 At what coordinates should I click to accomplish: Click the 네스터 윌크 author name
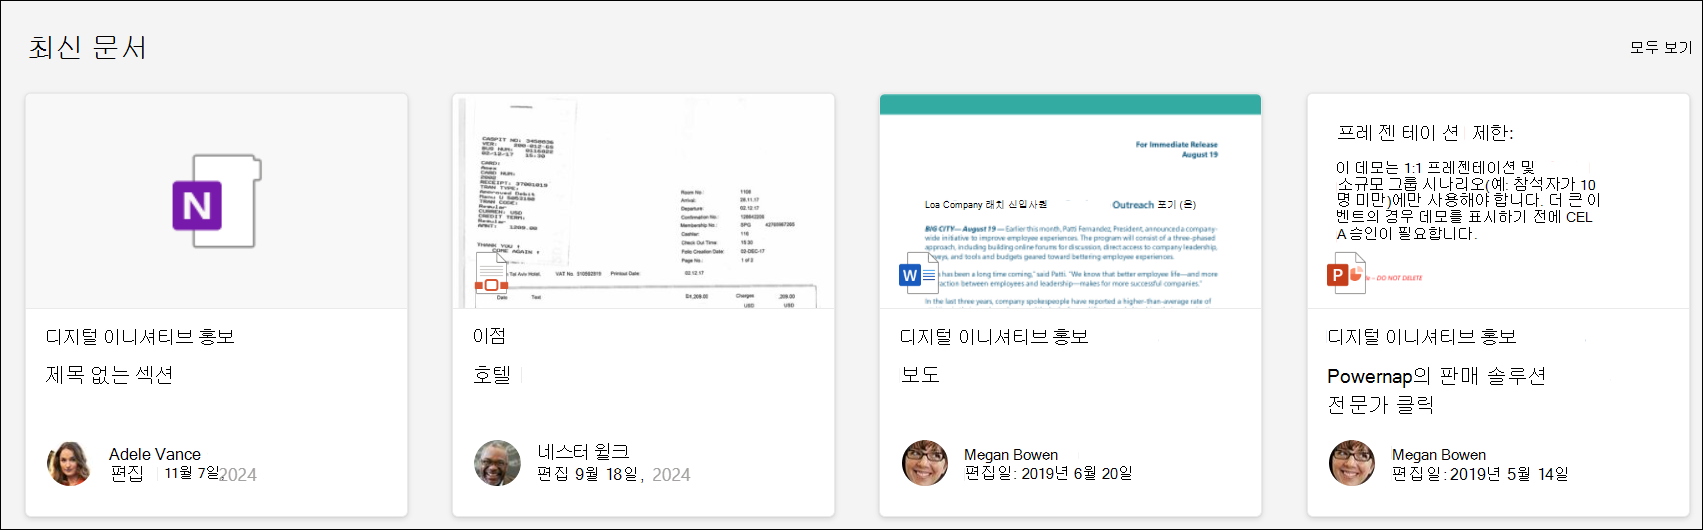(584, 452)
